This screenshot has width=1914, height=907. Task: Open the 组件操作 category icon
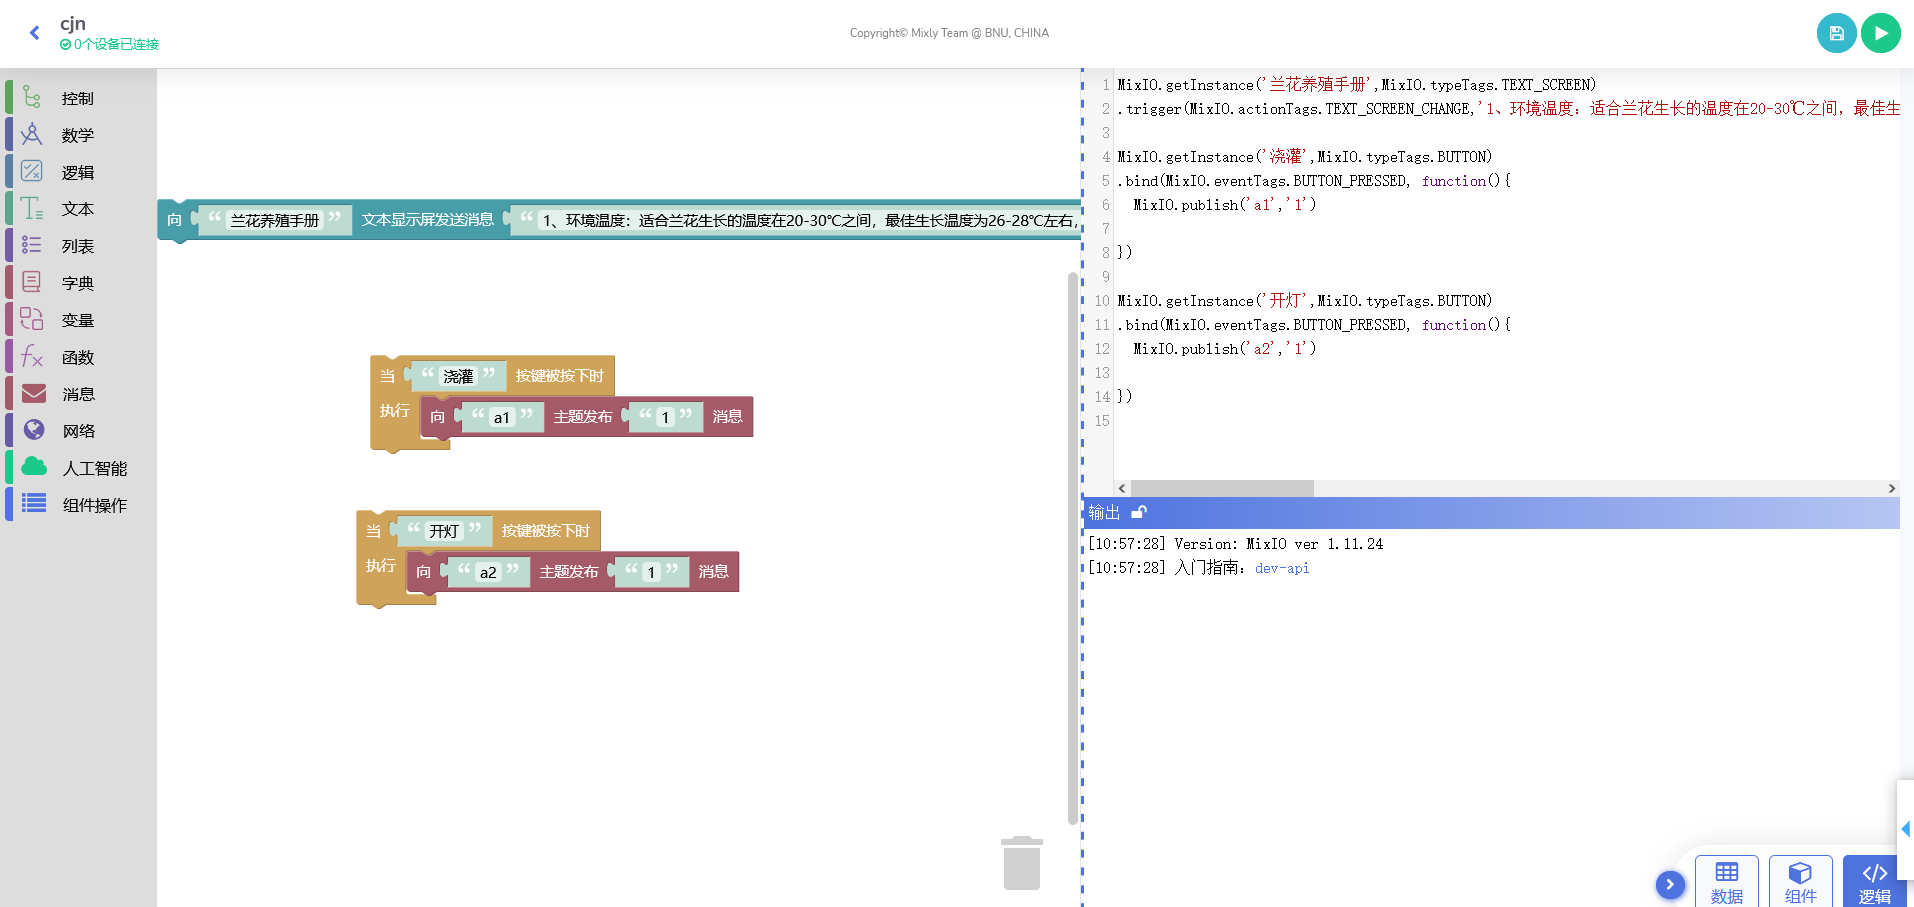[x=34, y=504]
